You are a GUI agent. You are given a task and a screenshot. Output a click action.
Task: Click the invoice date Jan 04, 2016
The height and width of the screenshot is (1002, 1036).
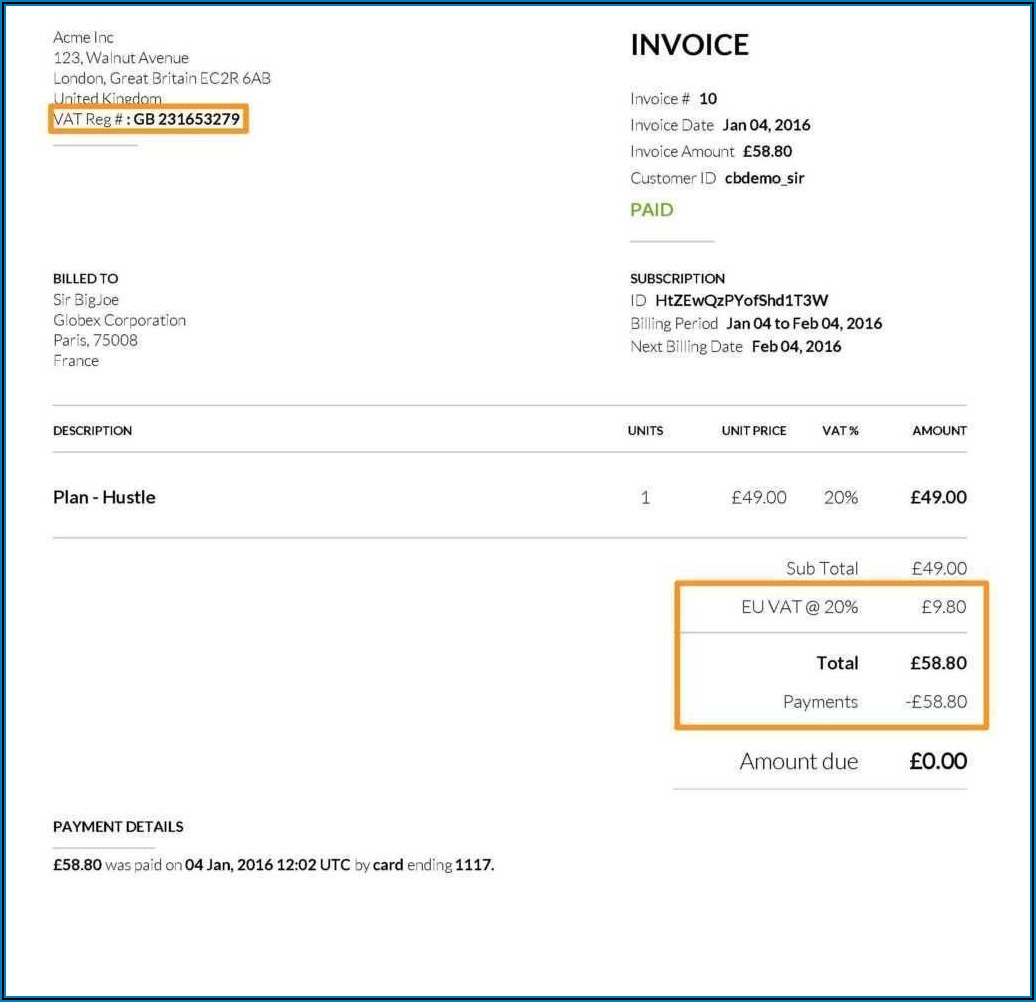766,125
